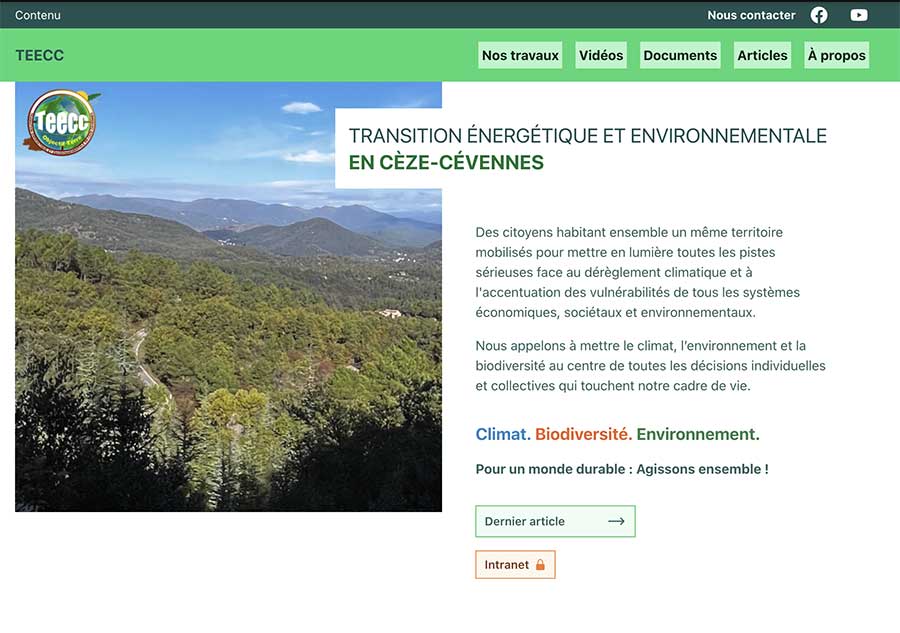The image size is (900, 633).
Task: Click the TEECC site title
Action: pyautogui.click(x=40, y=55)
